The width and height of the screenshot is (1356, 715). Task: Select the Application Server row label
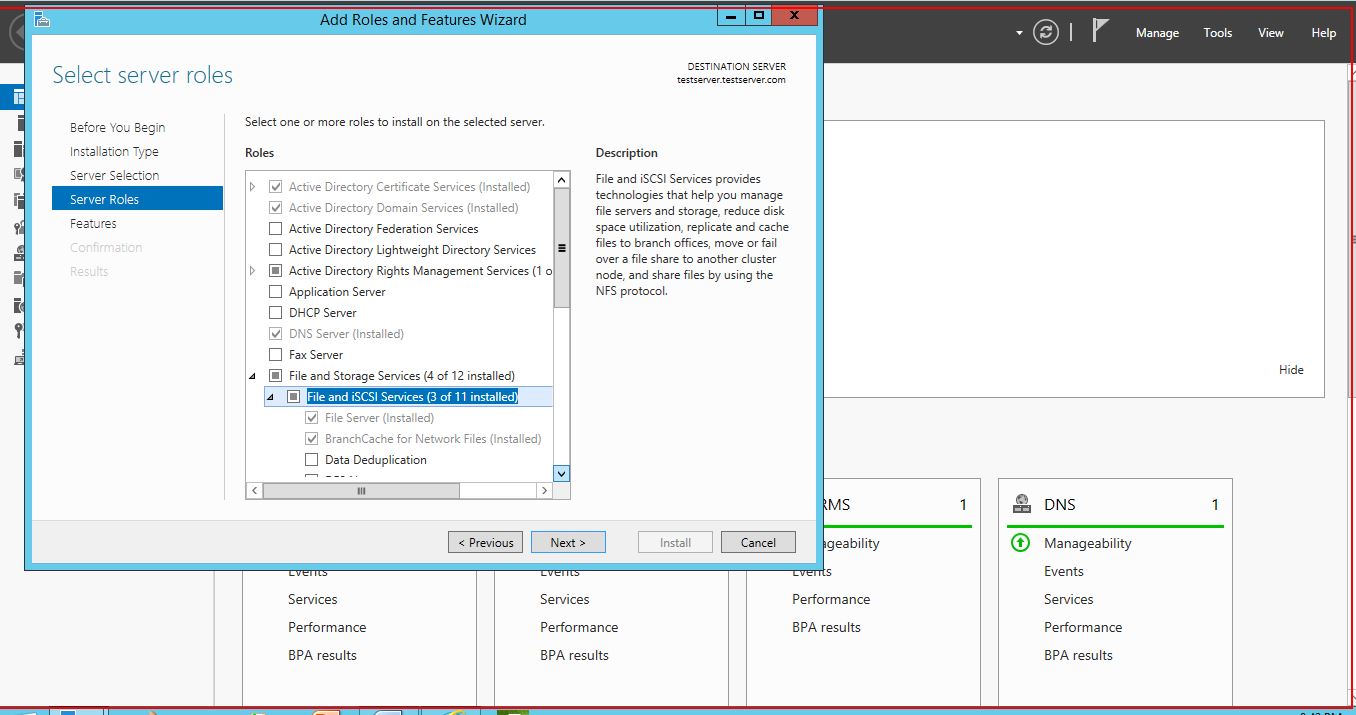[337, 292]
